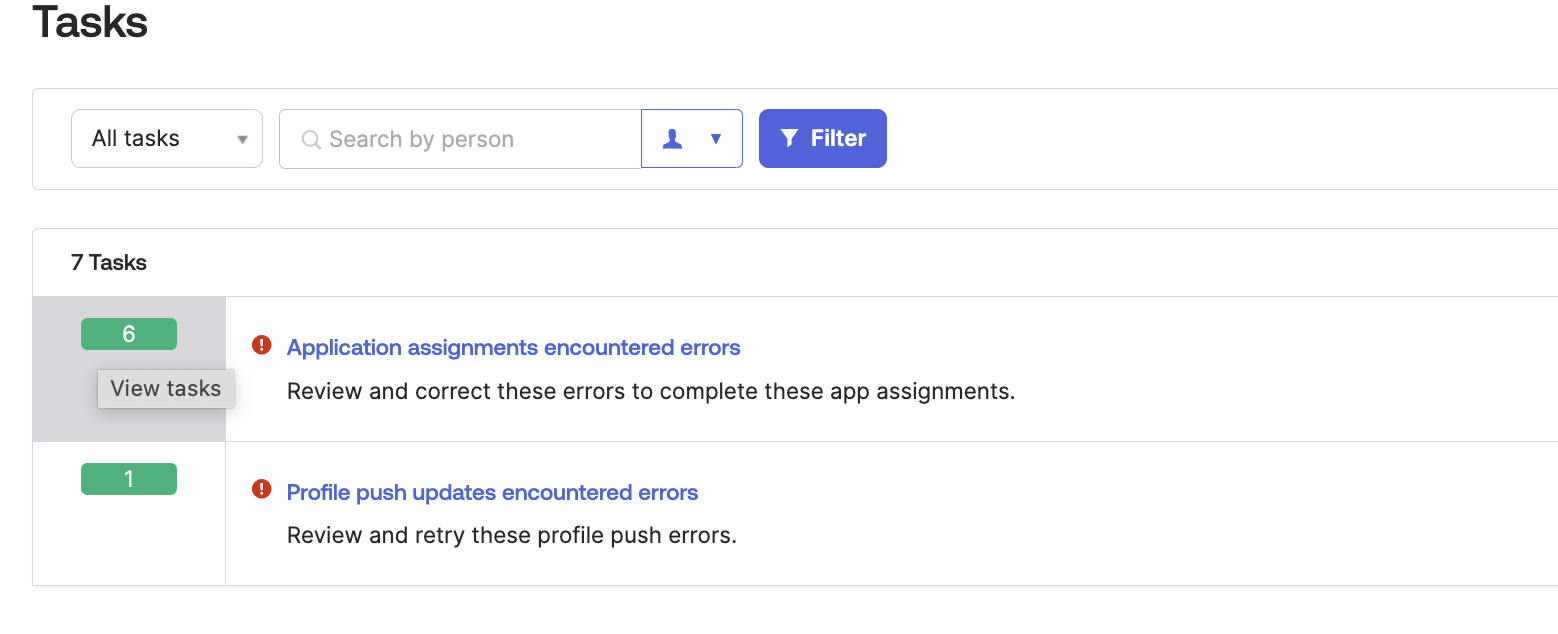Click the funnel icon on the Filter button

(789, 138)
